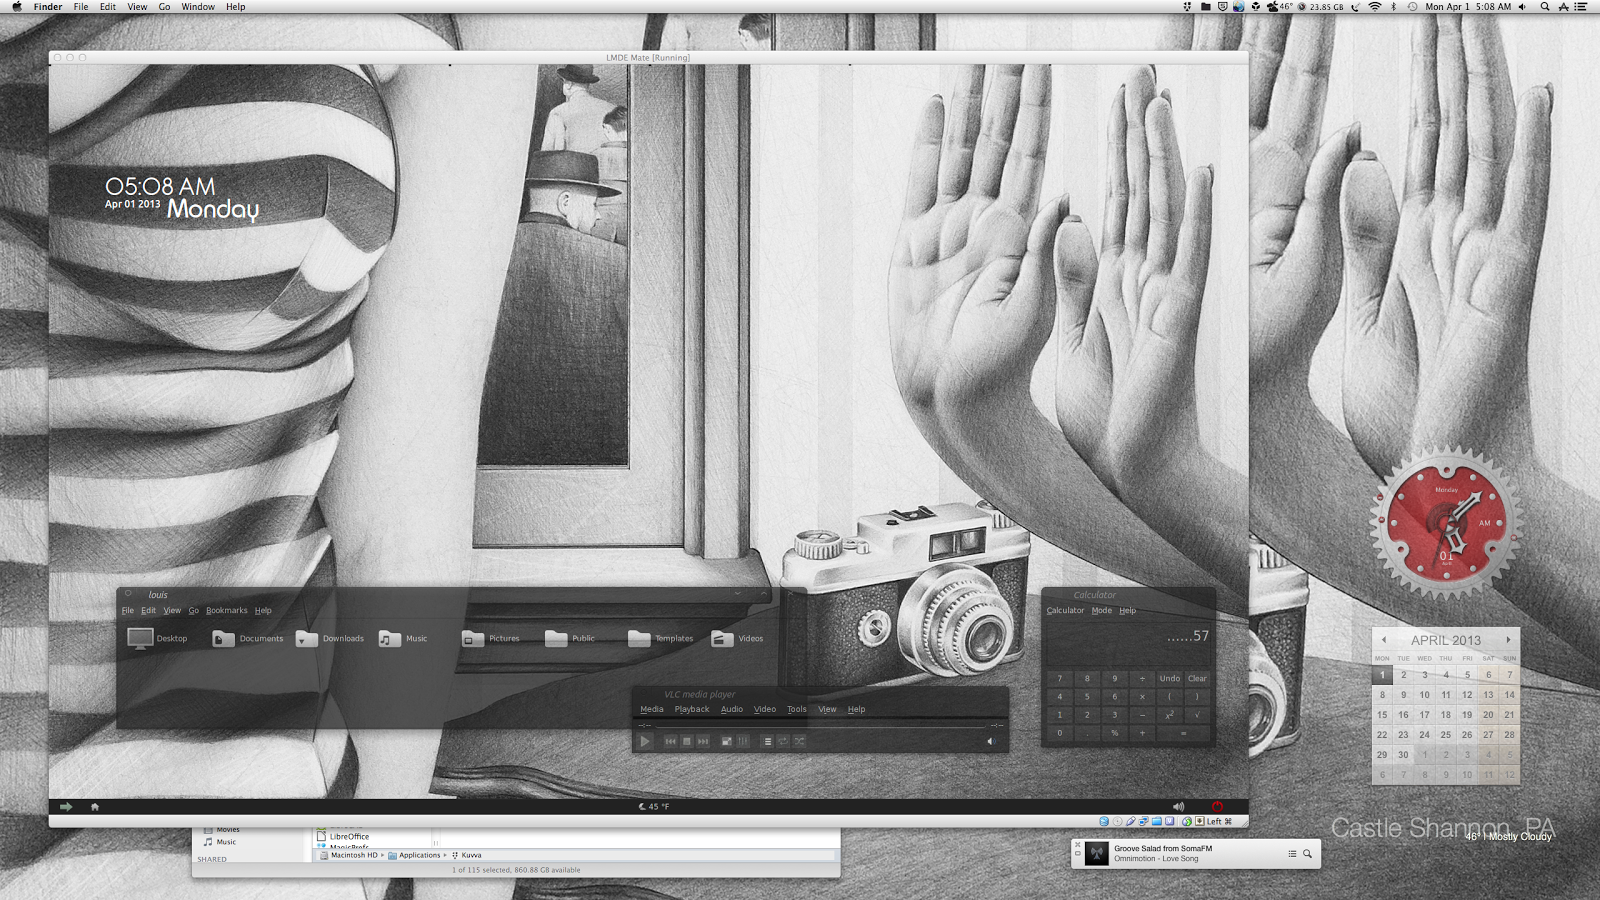The width and height of the screenshot is (1600, 900).
Task: Click the Time Machine menu bar icon
Action: pyautogui.click(x=1412, y=7)
